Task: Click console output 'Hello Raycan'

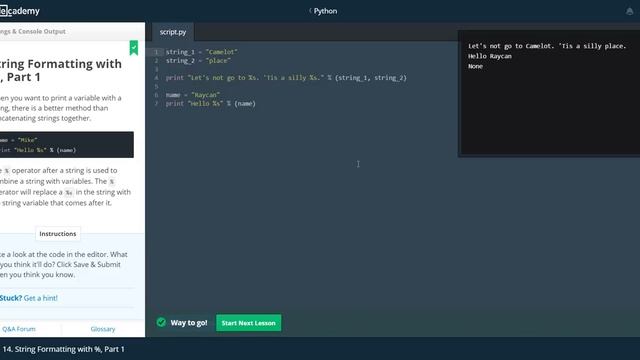Action: coord(490,56)
